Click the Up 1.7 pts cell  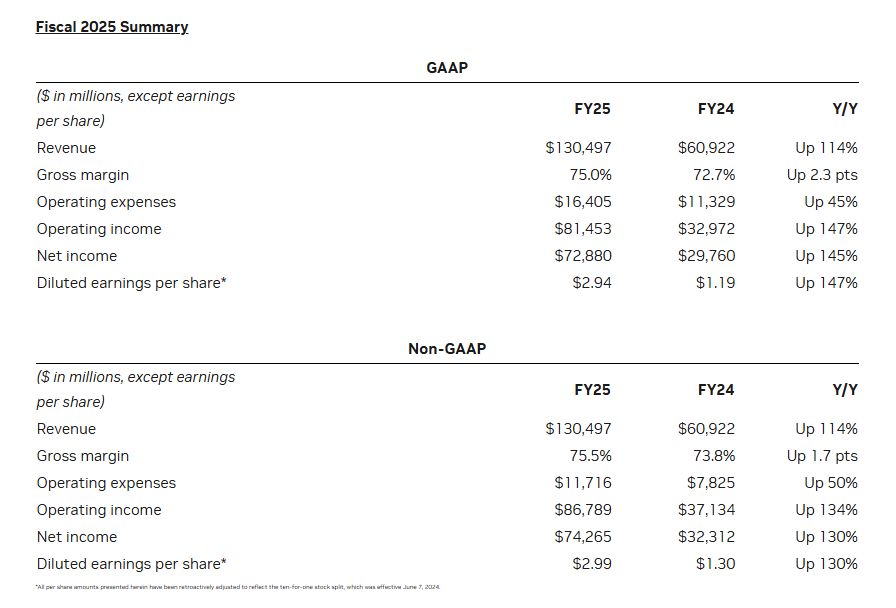822,456
